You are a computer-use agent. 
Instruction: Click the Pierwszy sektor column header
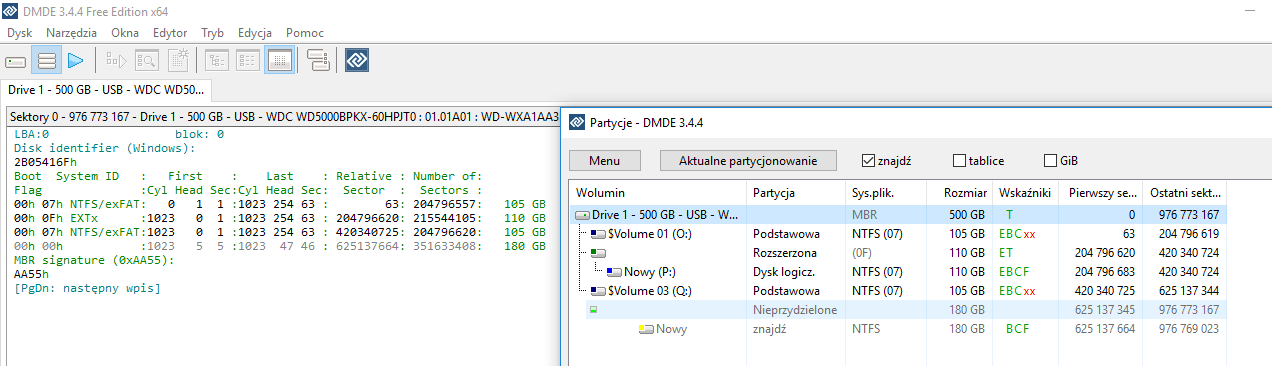pyautogui.click(x=1102, y=192)
